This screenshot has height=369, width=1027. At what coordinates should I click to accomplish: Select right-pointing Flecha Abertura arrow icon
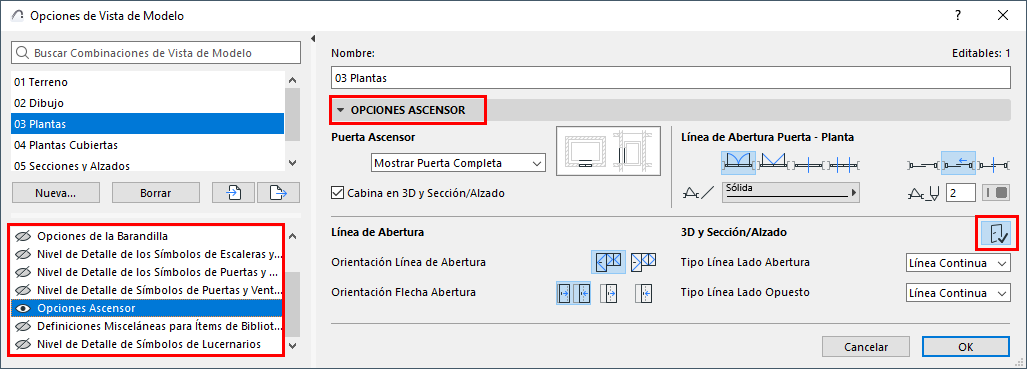(609, 293)
